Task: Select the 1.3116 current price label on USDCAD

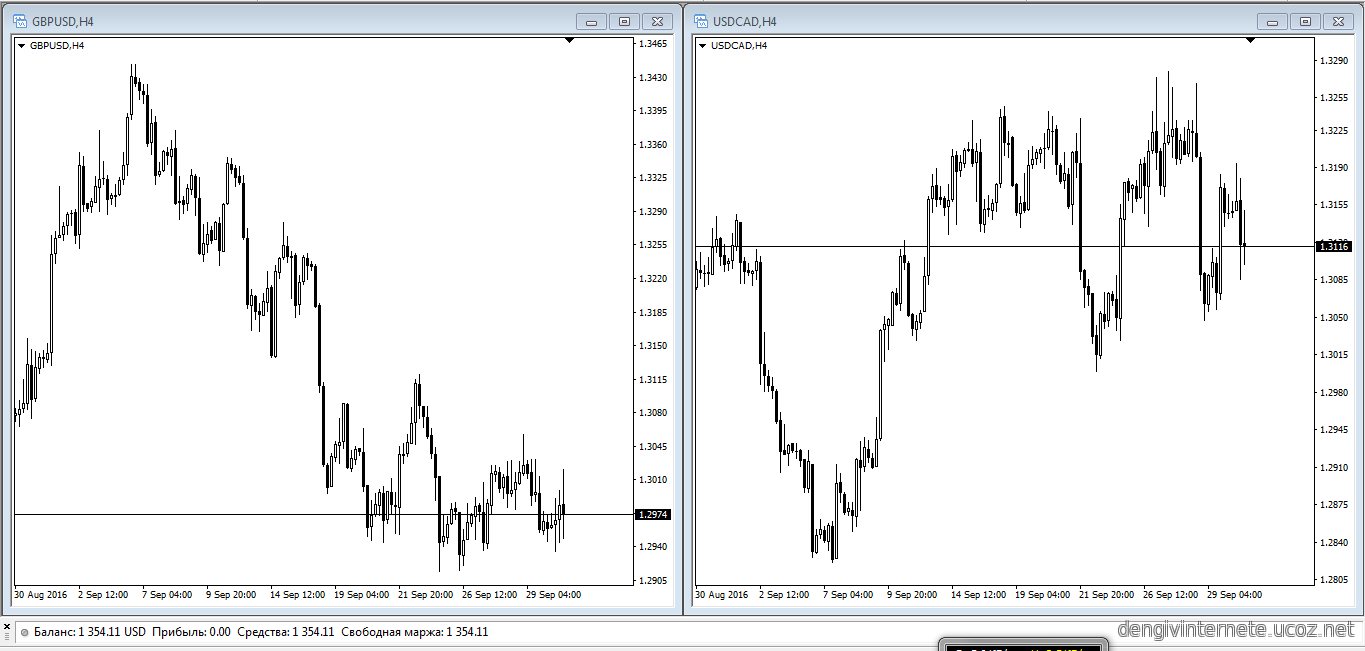Action: [1334, 246]
